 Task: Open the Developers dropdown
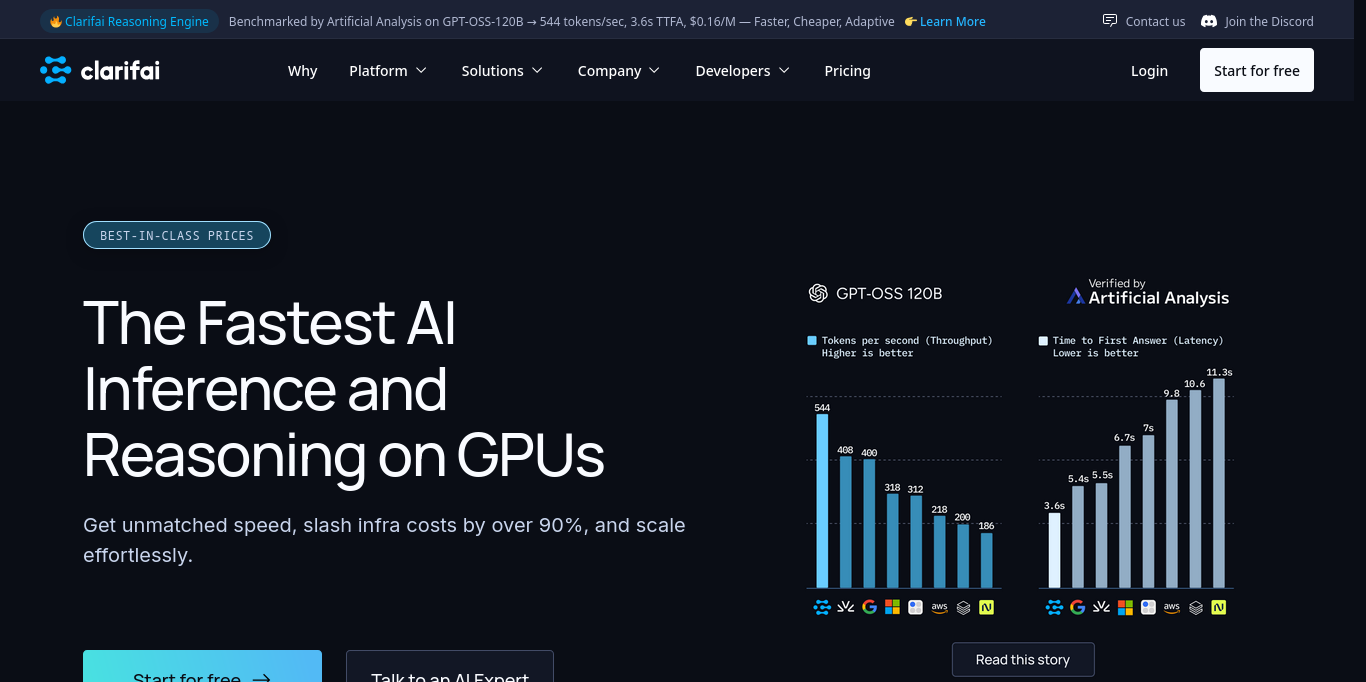point(742,70)
